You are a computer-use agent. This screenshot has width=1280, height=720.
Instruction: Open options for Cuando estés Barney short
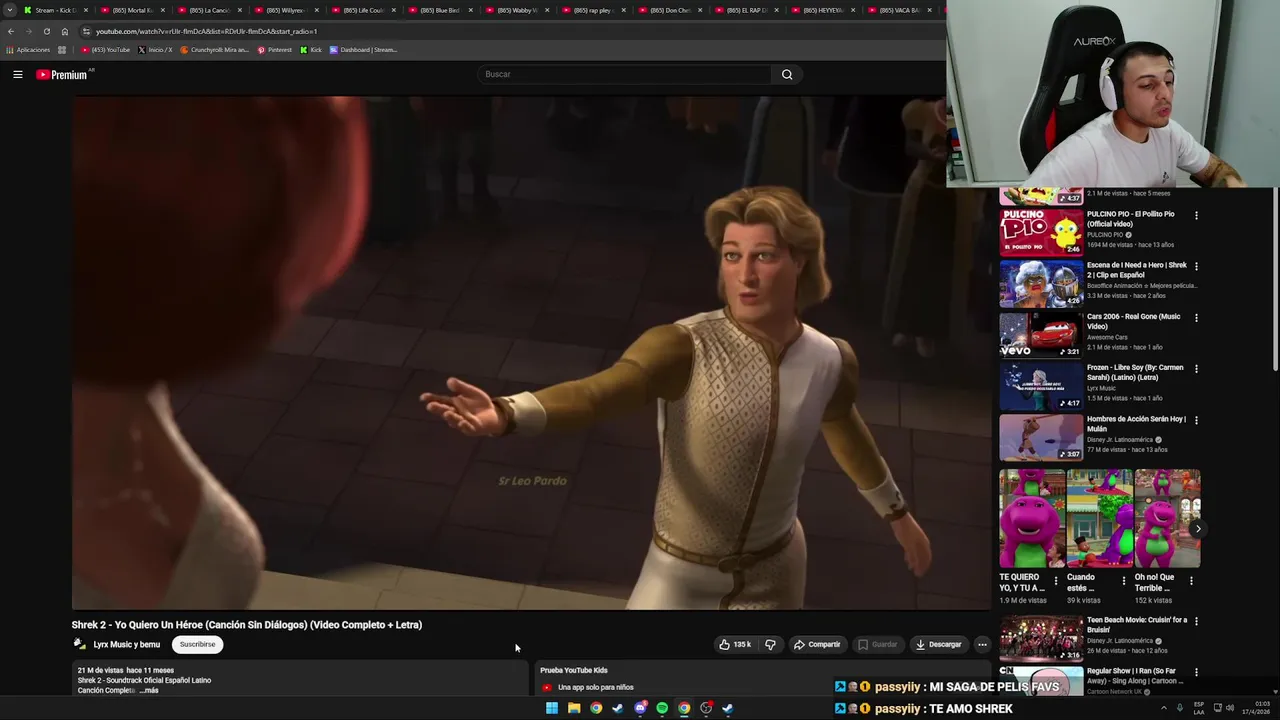tap(1123, 580)
